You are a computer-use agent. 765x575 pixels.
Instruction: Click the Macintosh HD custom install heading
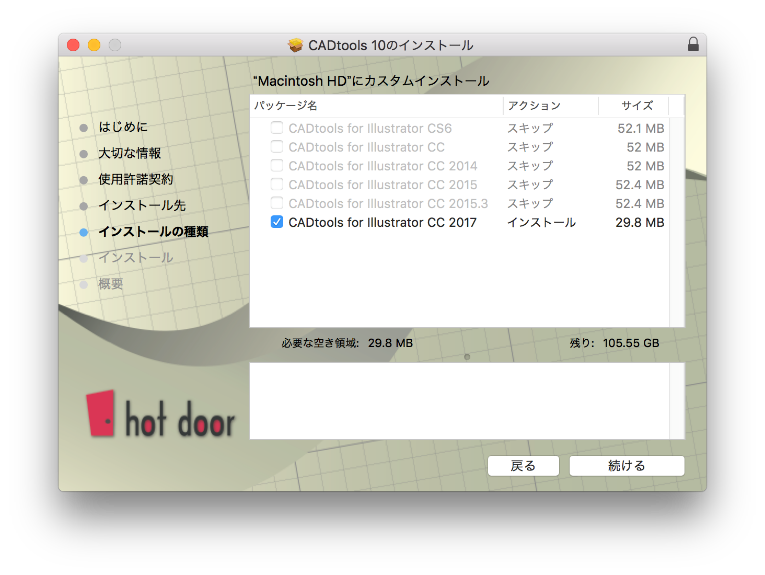point(371,81)
